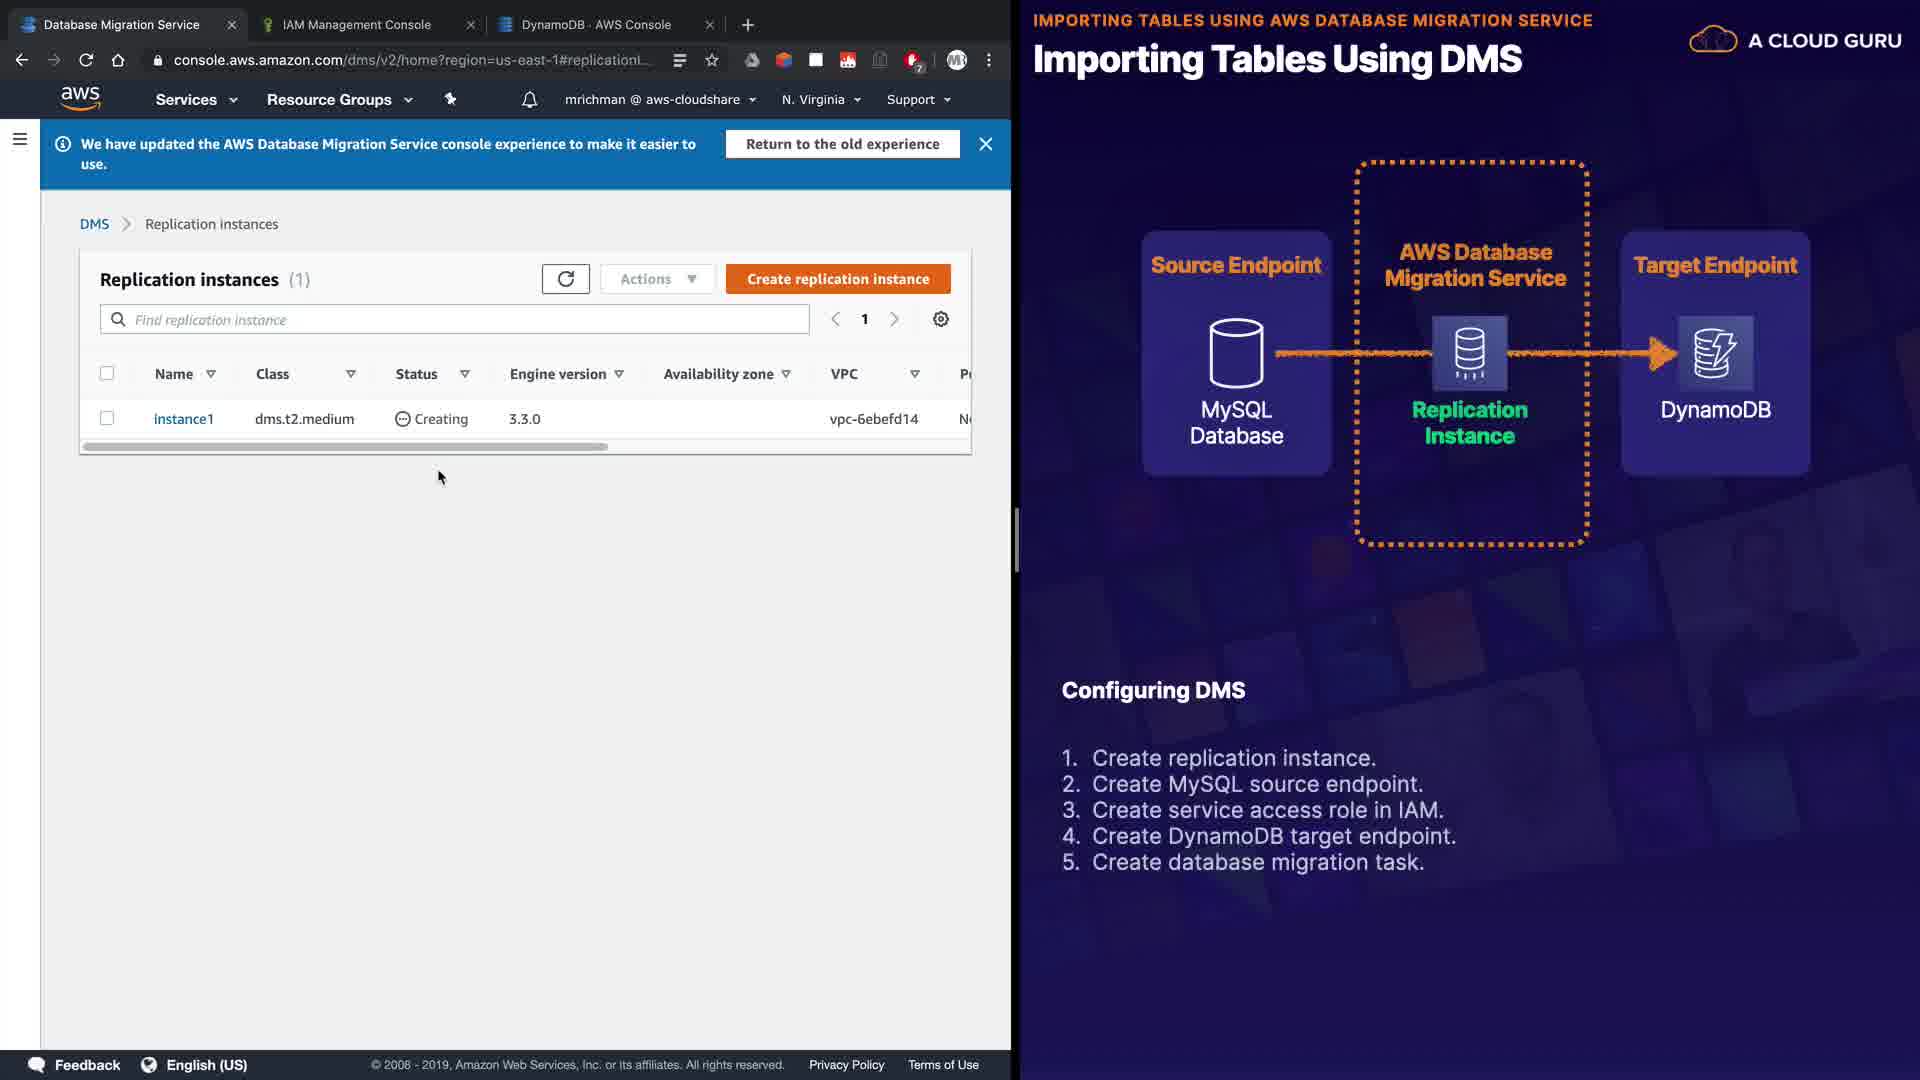Click Create replication instance button
This screenshot has width=1920, height=1080.
(837, 279)
